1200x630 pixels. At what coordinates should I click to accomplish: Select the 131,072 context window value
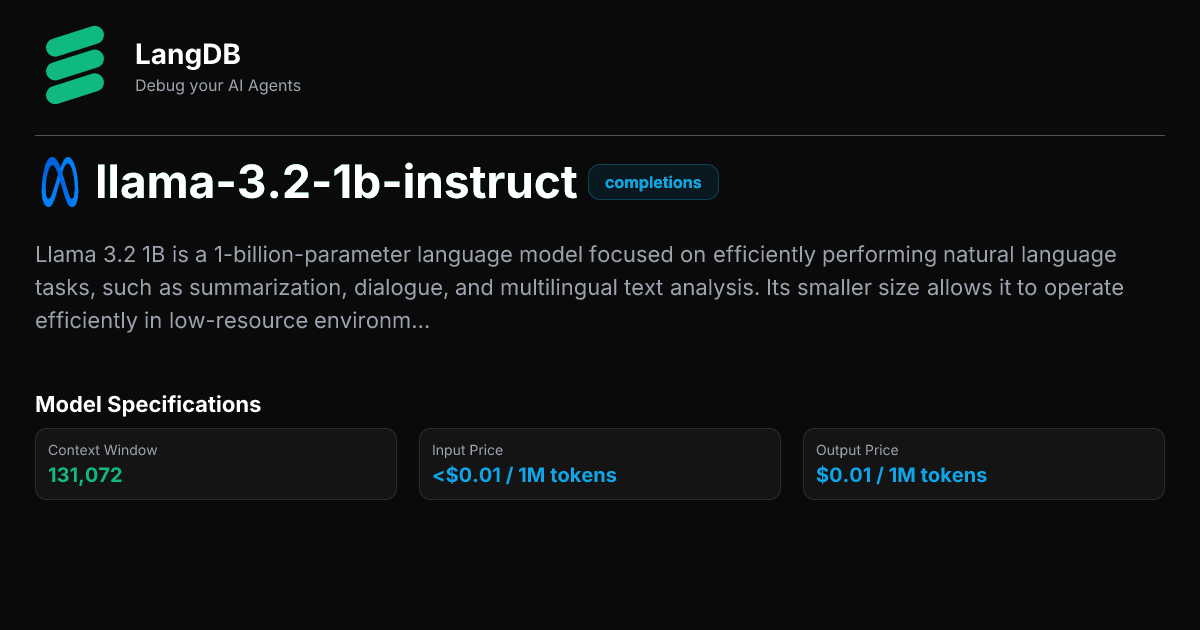pyautogui.click(x=85, y=475)
